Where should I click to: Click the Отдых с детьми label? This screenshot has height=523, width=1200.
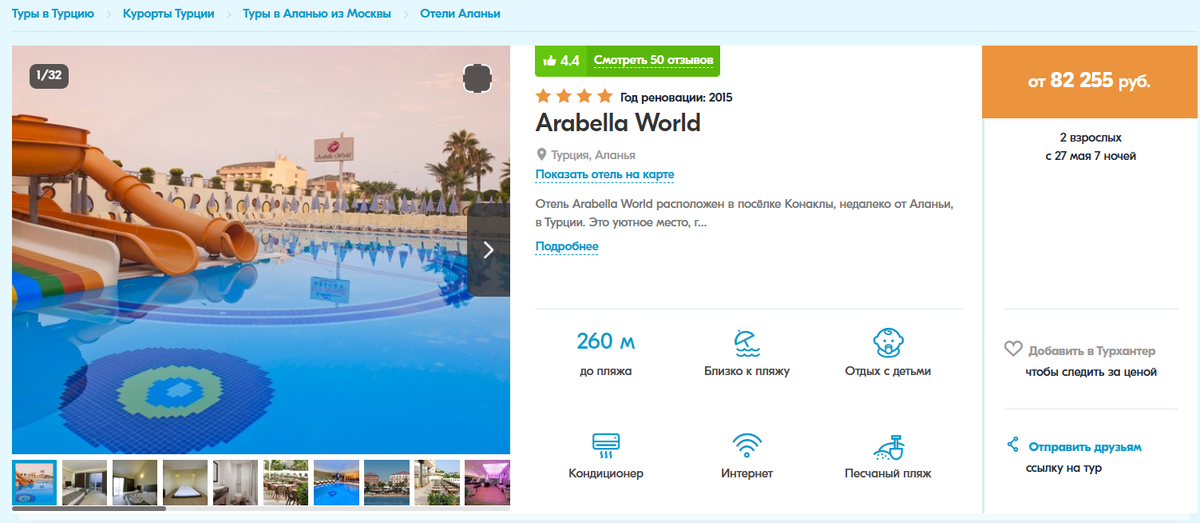tap(888, 371)
